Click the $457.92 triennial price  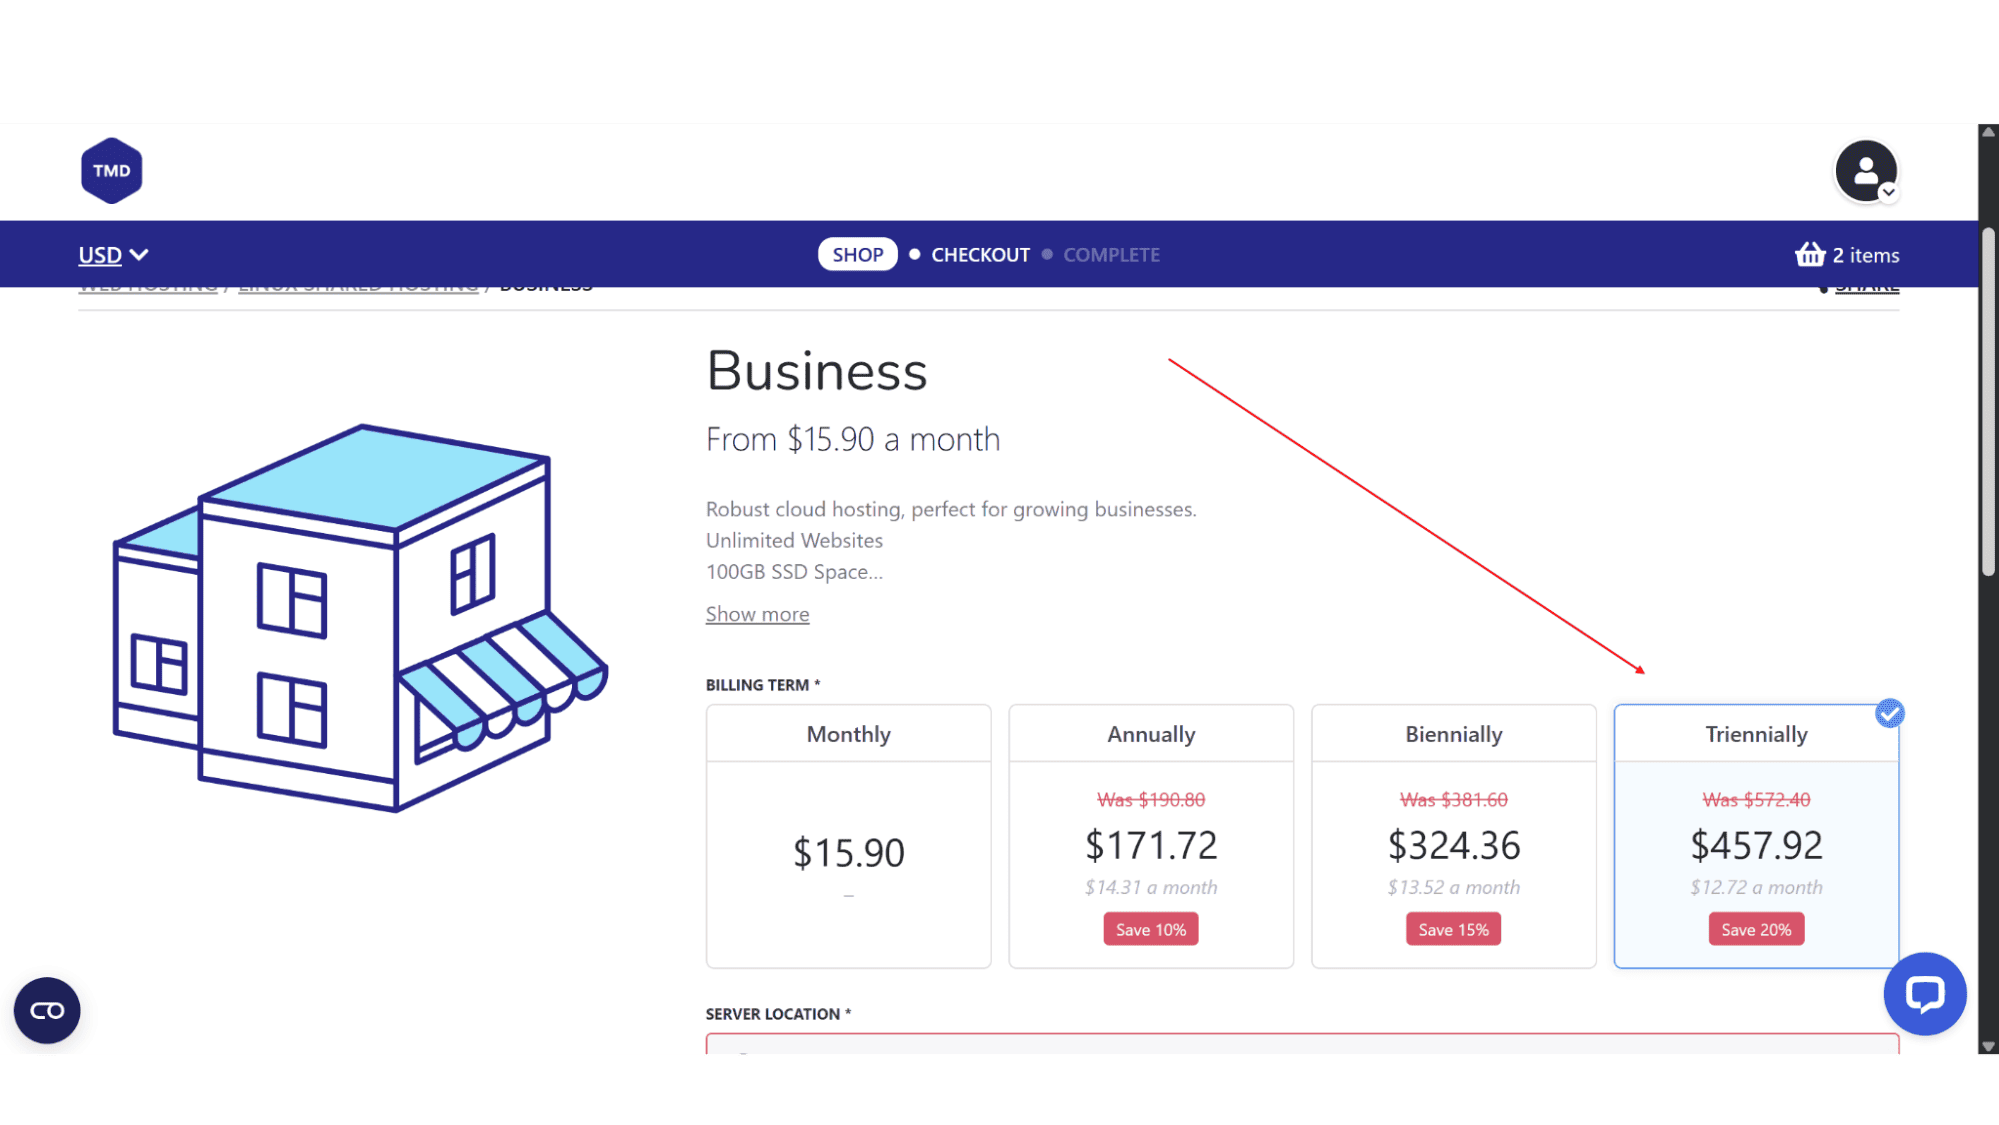tap(1756, 845)
